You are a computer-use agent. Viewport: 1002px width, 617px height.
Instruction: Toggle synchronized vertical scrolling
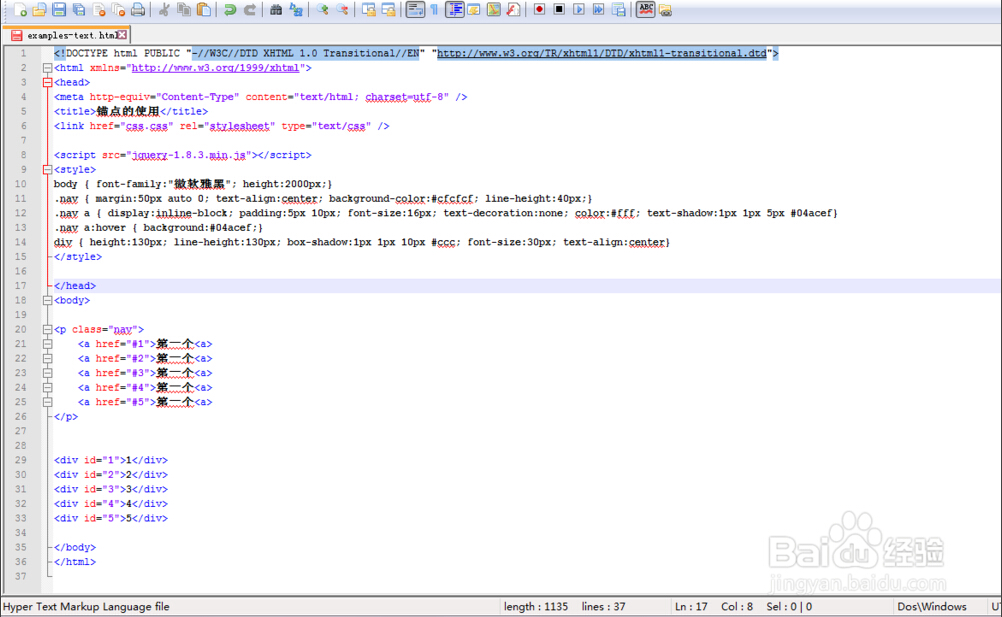point(369,10)
